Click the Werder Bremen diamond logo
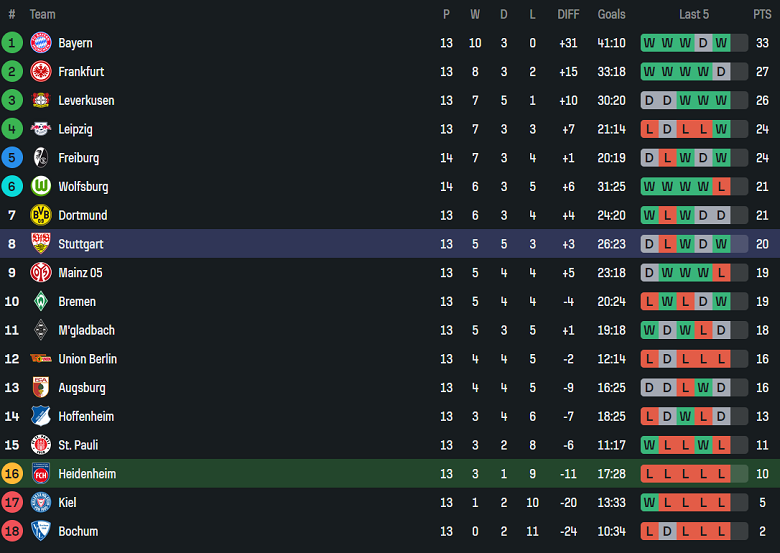This screenshot has height=553, width=780. point(40,301)
